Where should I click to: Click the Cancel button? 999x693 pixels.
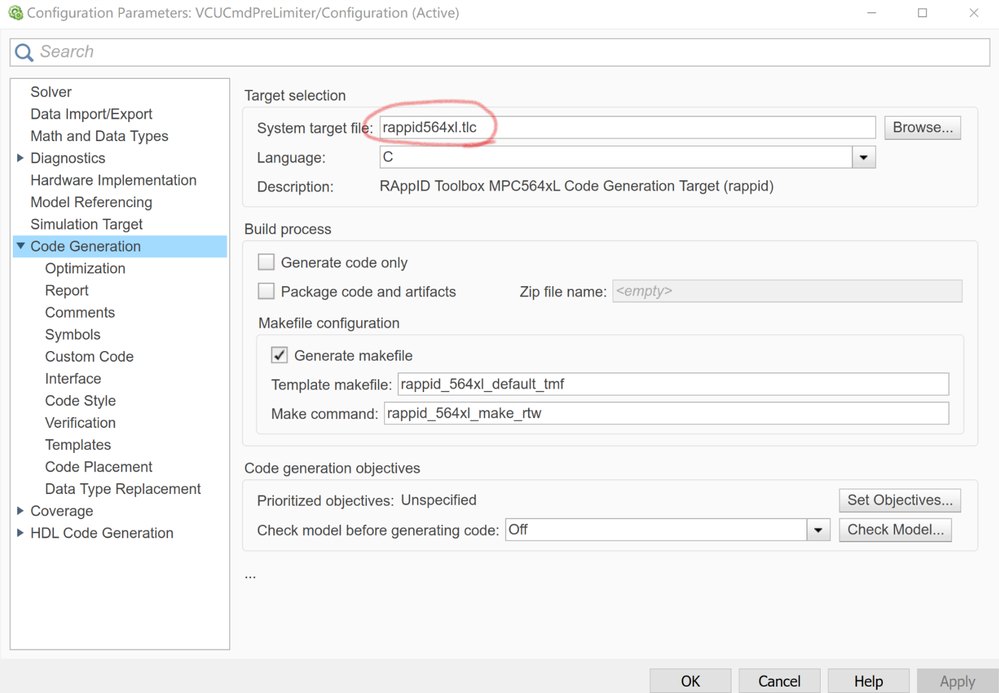coord(779,681)
